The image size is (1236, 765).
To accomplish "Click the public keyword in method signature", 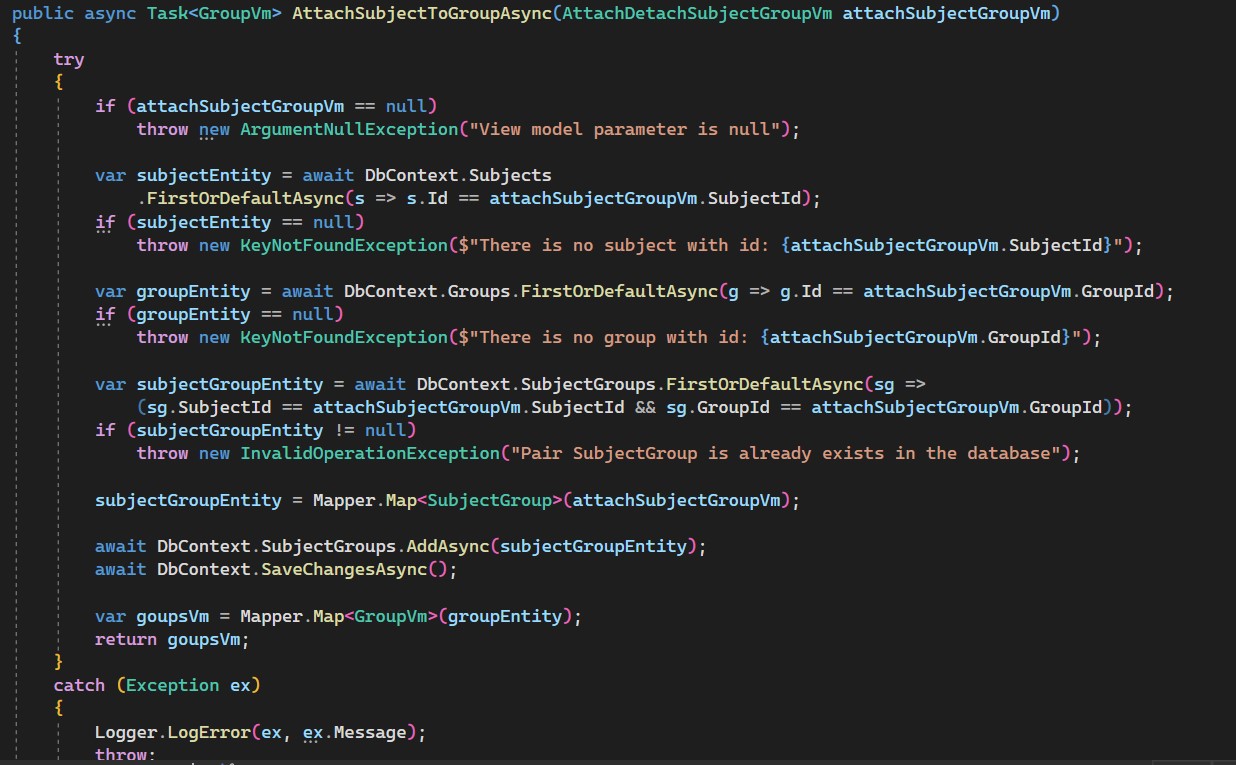I will [x=42, y=13].
